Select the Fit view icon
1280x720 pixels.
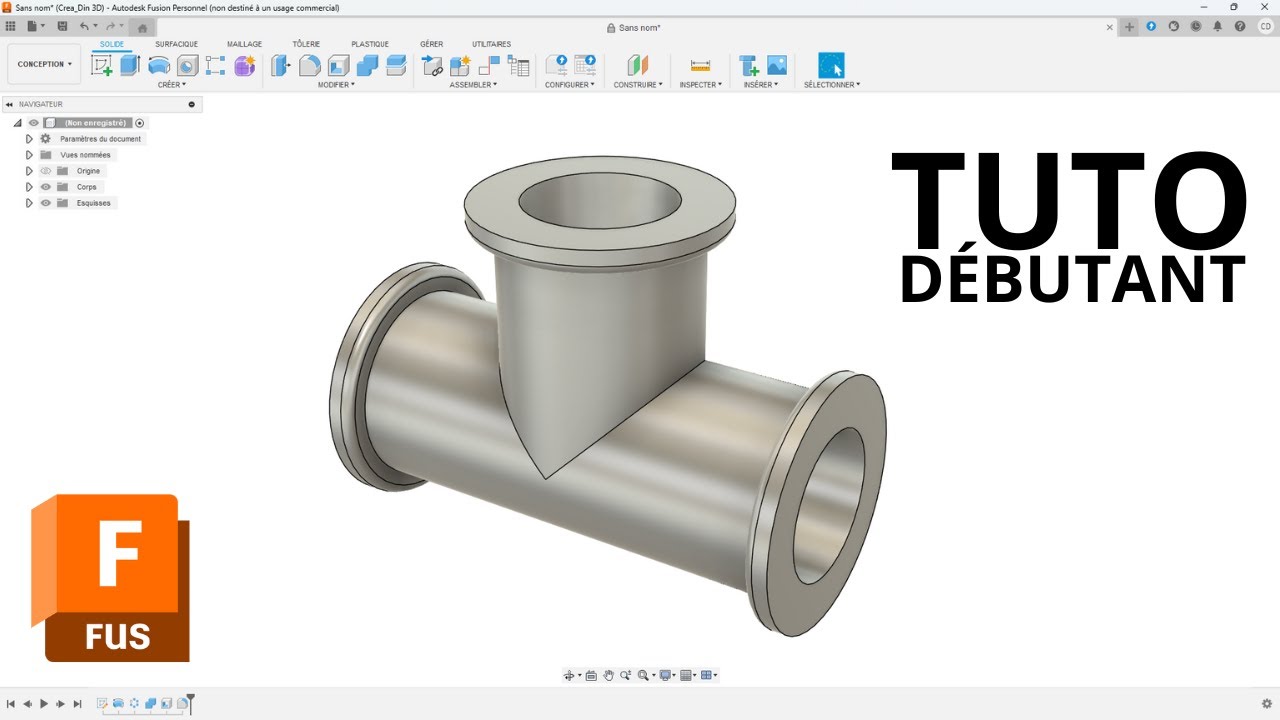click(643, 674)
